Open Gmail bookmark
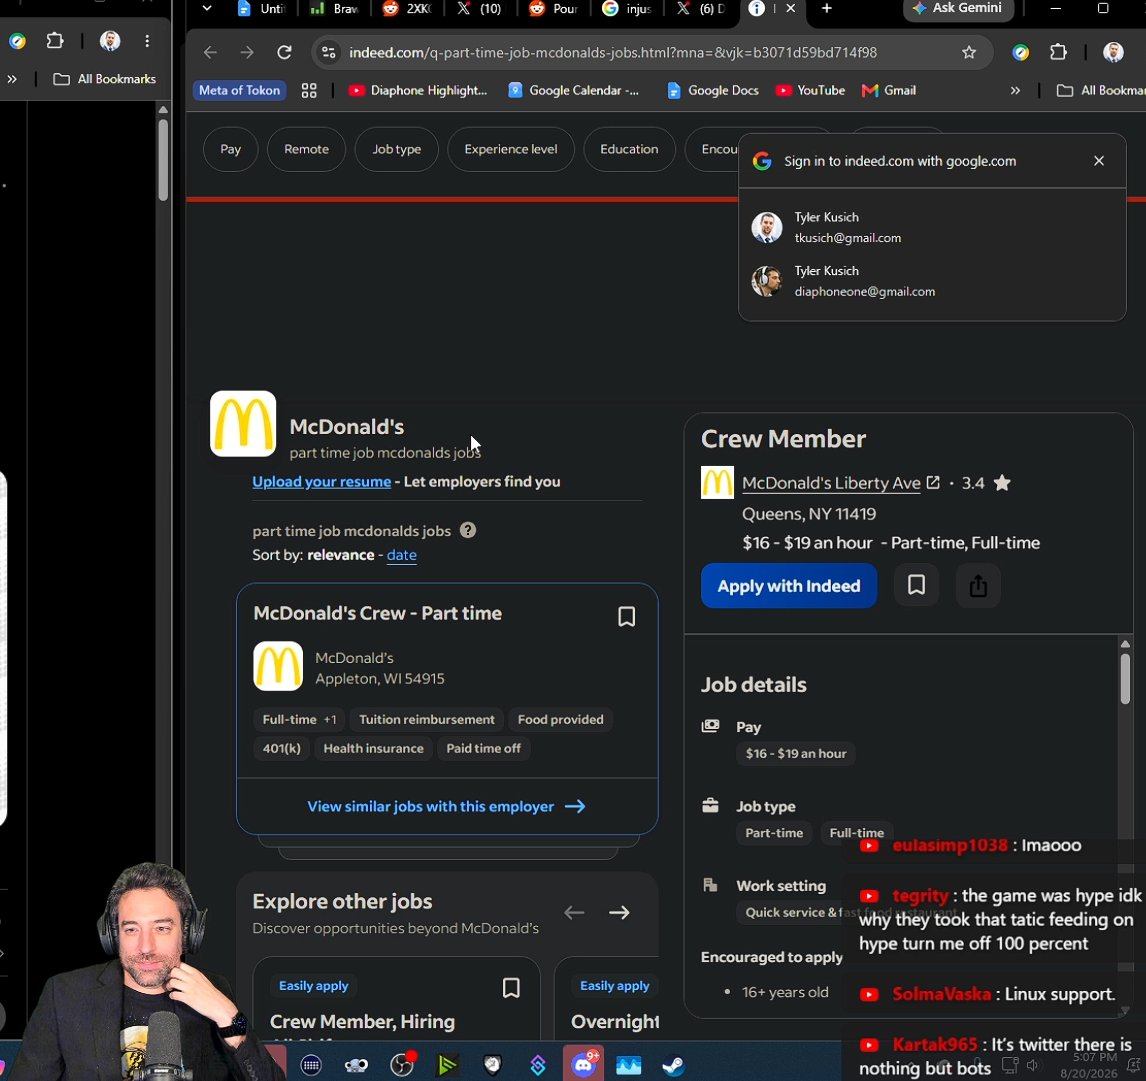Screen dimensions: 1146x1081 (889, 91)
